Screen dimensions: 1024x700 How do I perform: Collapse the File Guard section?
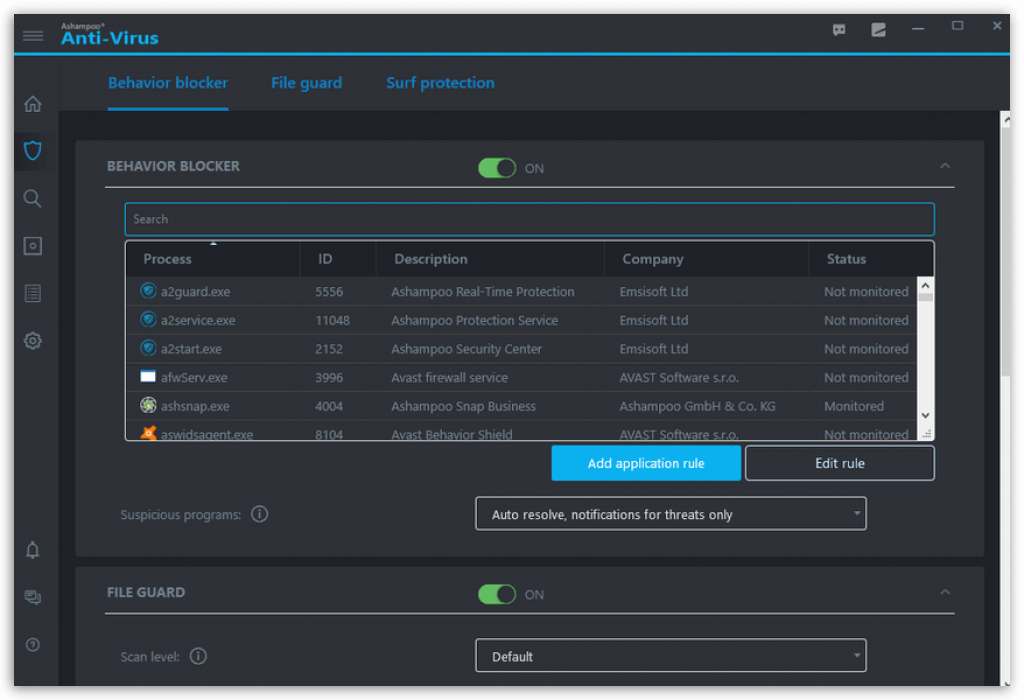945,592
